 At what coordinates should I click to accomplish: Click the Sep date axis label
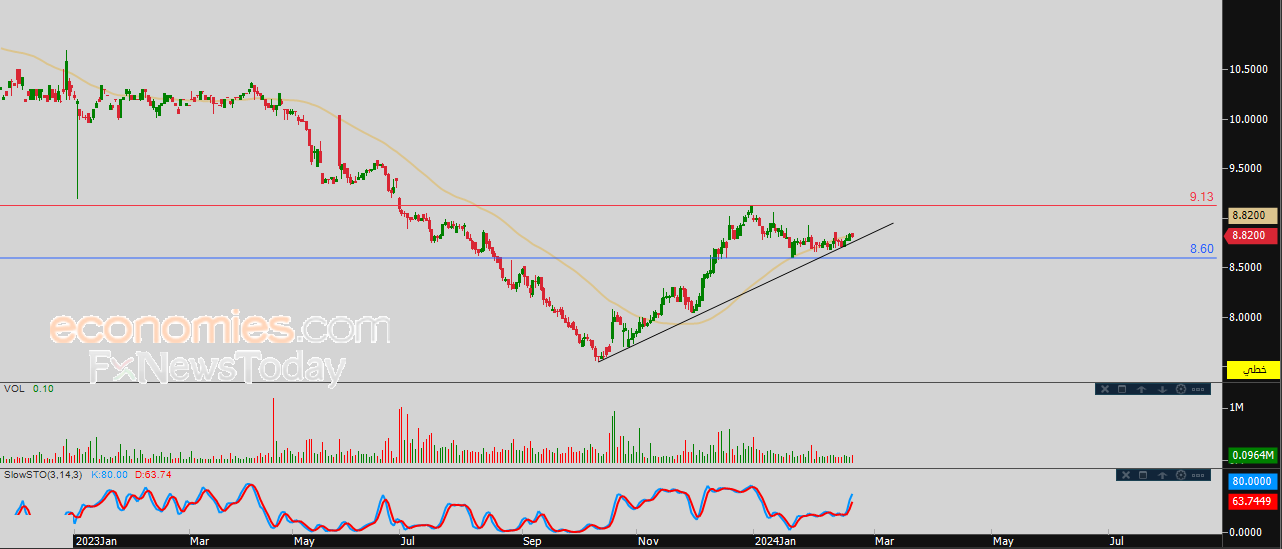tap(531, 541)
